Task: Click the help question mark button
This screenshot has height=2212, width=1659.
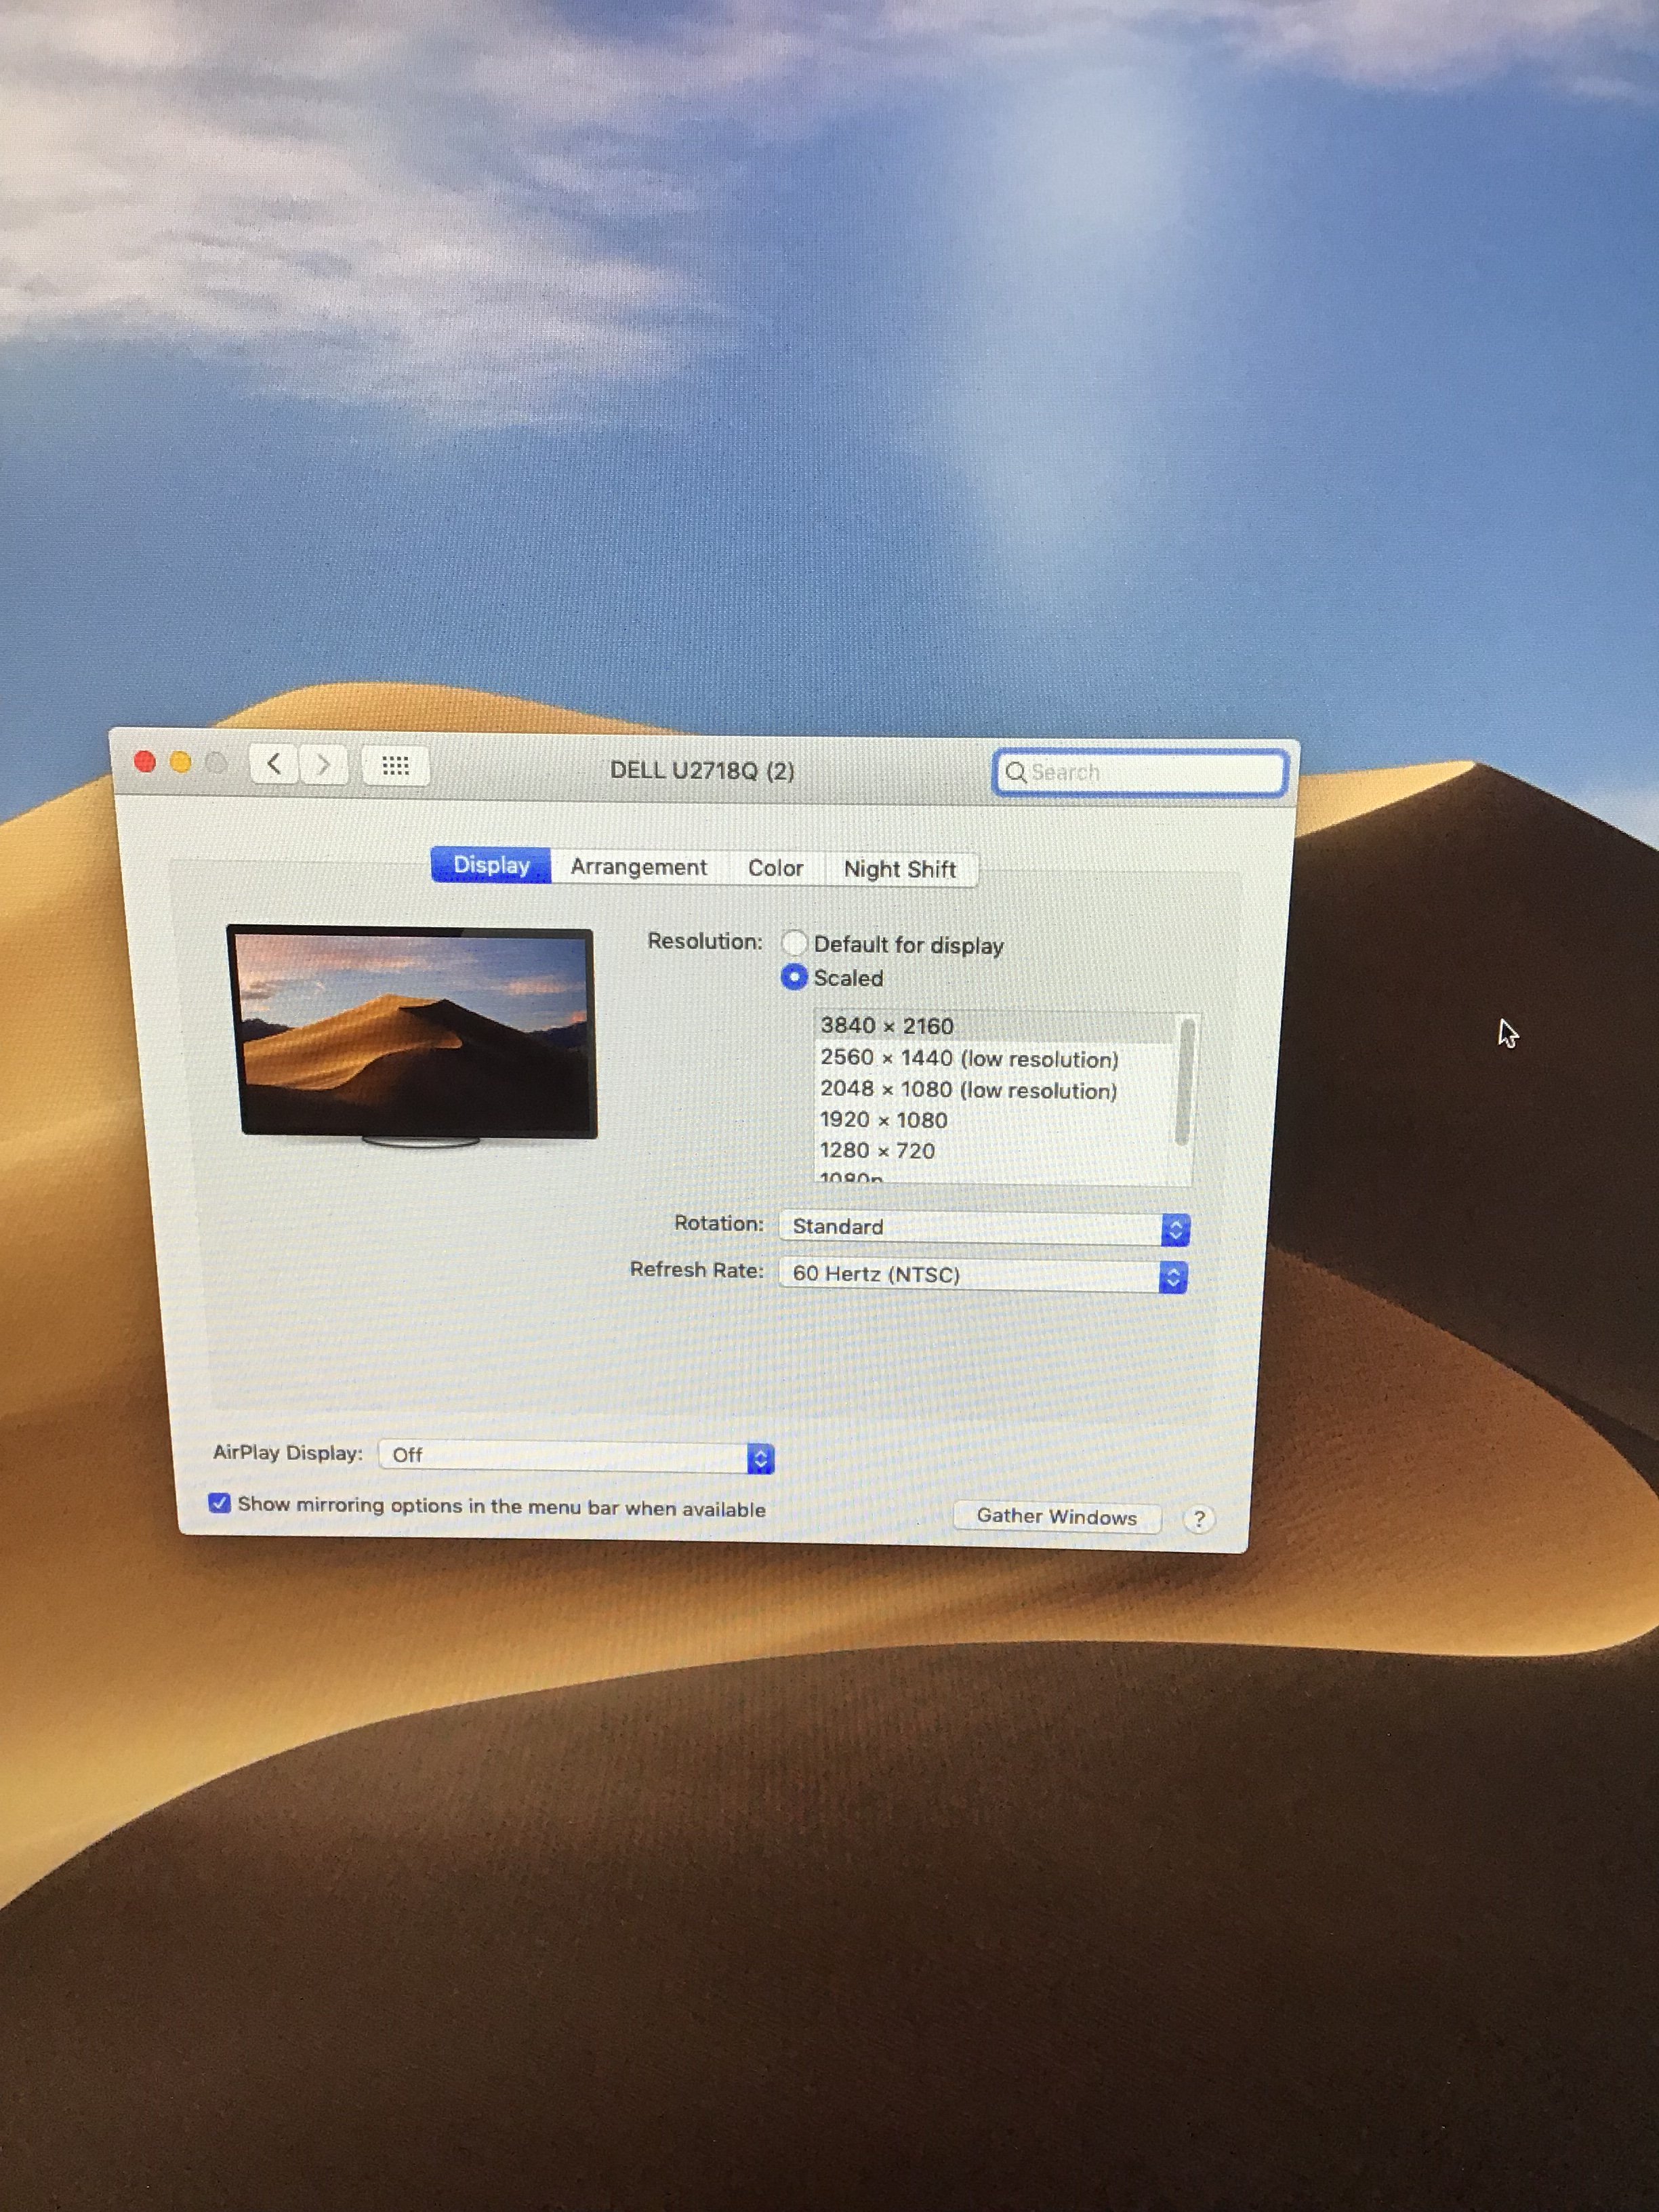Action: (1198, 1520)
